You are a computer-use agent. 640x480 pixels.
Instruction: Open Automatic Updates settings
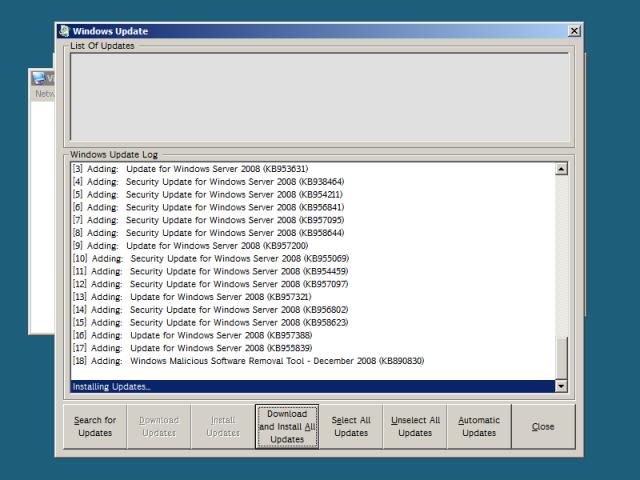point(479,427)
